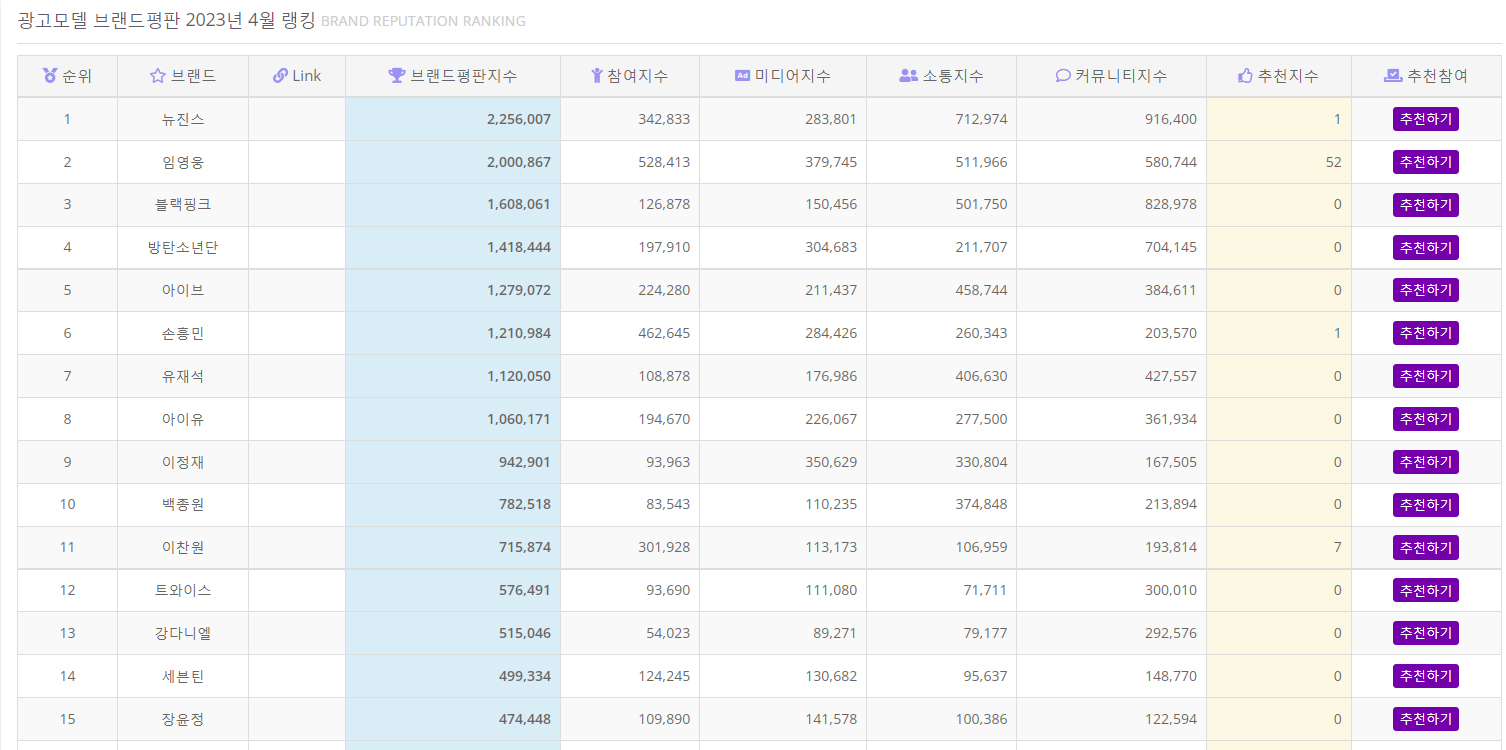Image resolution: width=1506 pixels, height=750 pixels.
Task: Select the 순위 column header text
Action: point(77,76)
